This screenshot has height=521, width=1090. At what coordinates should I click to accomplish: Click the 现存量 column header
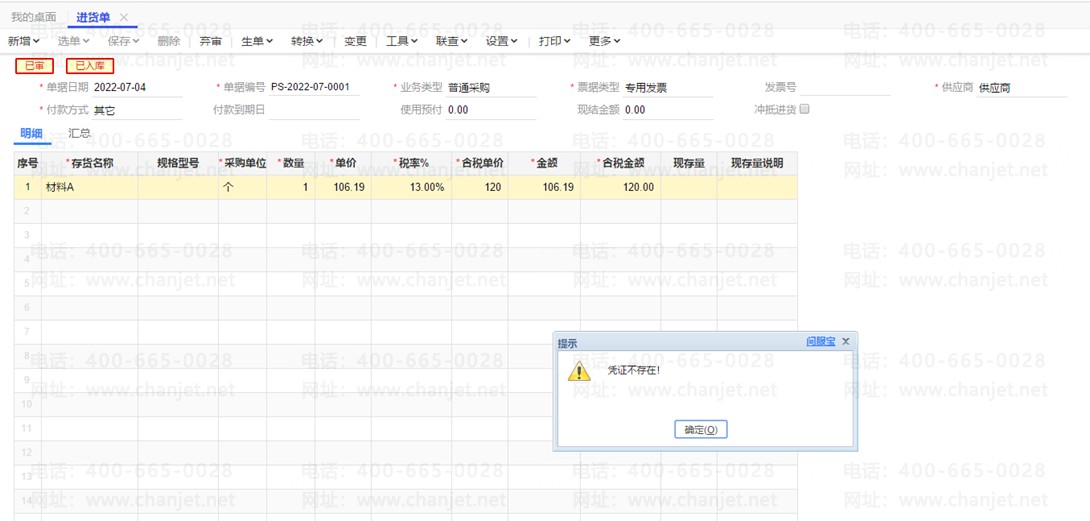pos(689,163)
